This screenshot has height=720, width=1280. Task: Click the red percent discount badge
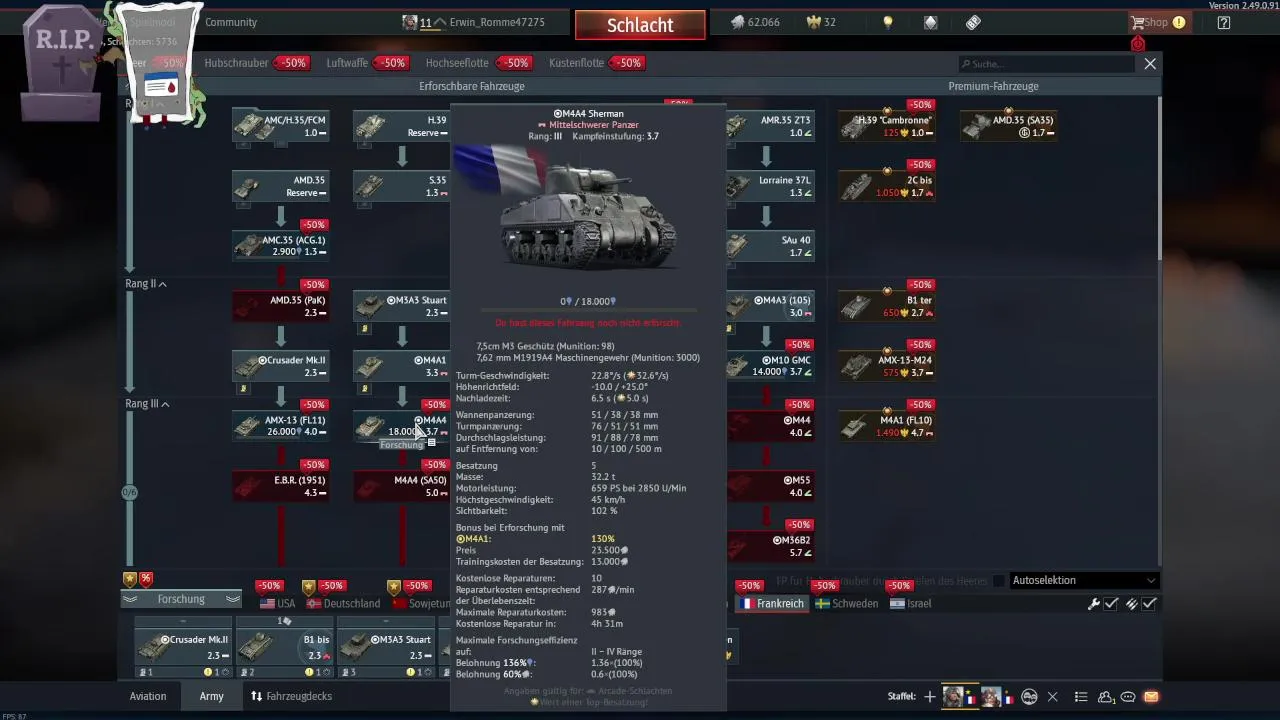146,578
